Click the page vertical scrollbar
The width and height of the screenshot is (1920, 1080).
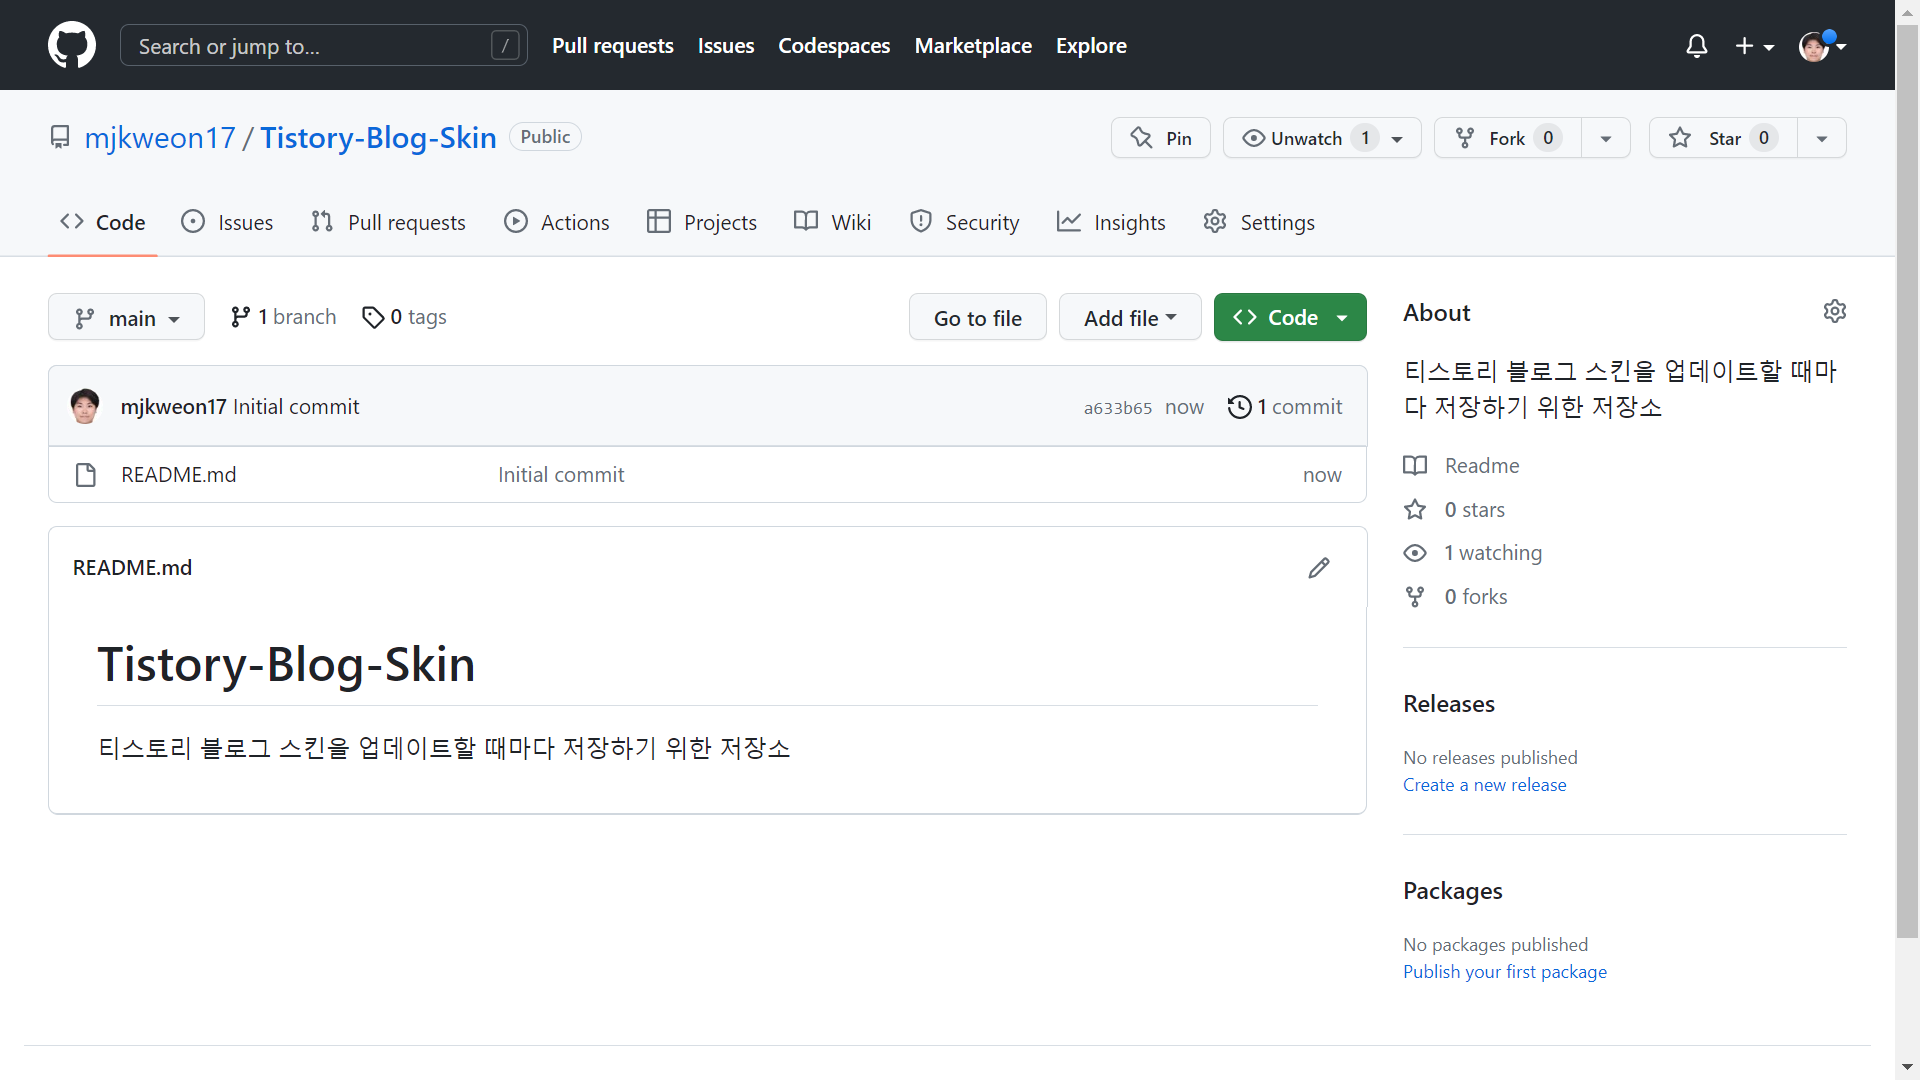pos(1907,480)
